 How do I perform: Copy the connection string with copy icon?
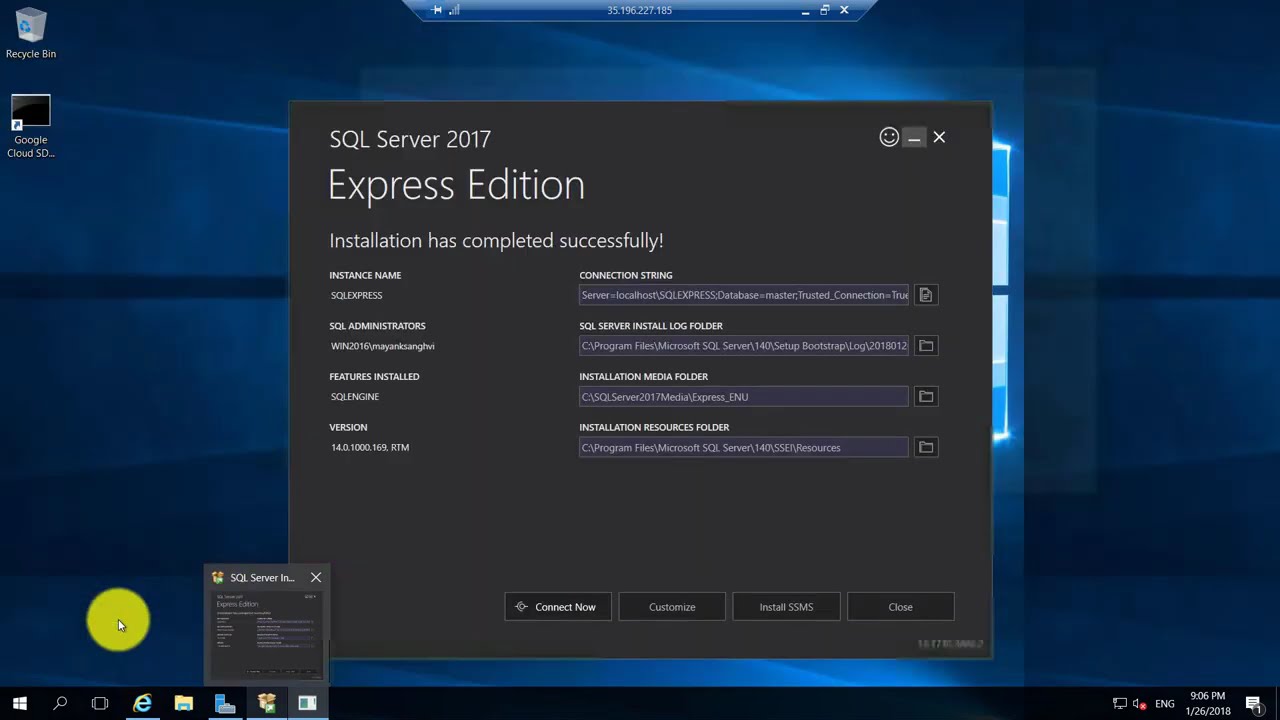coord(926,295)
